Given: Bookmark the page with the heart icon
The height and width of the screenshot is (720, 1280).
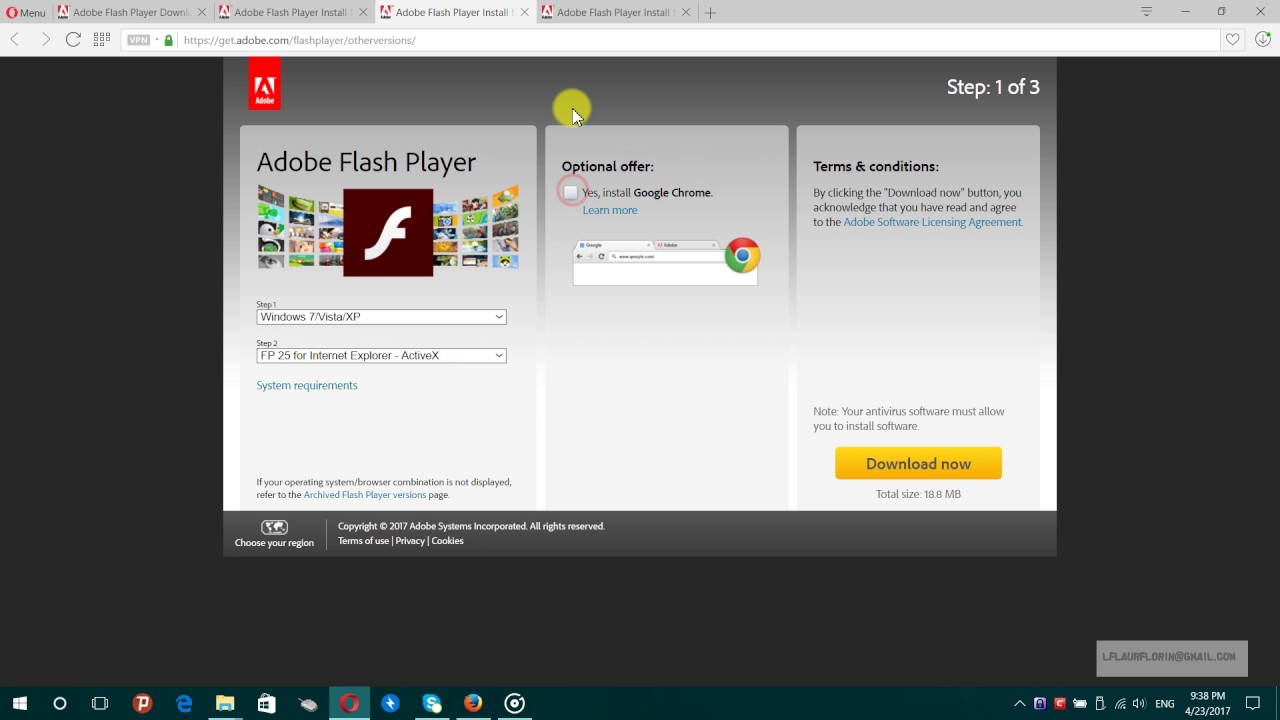Looking at the screenshot, I should click(x=1233, y=40).
